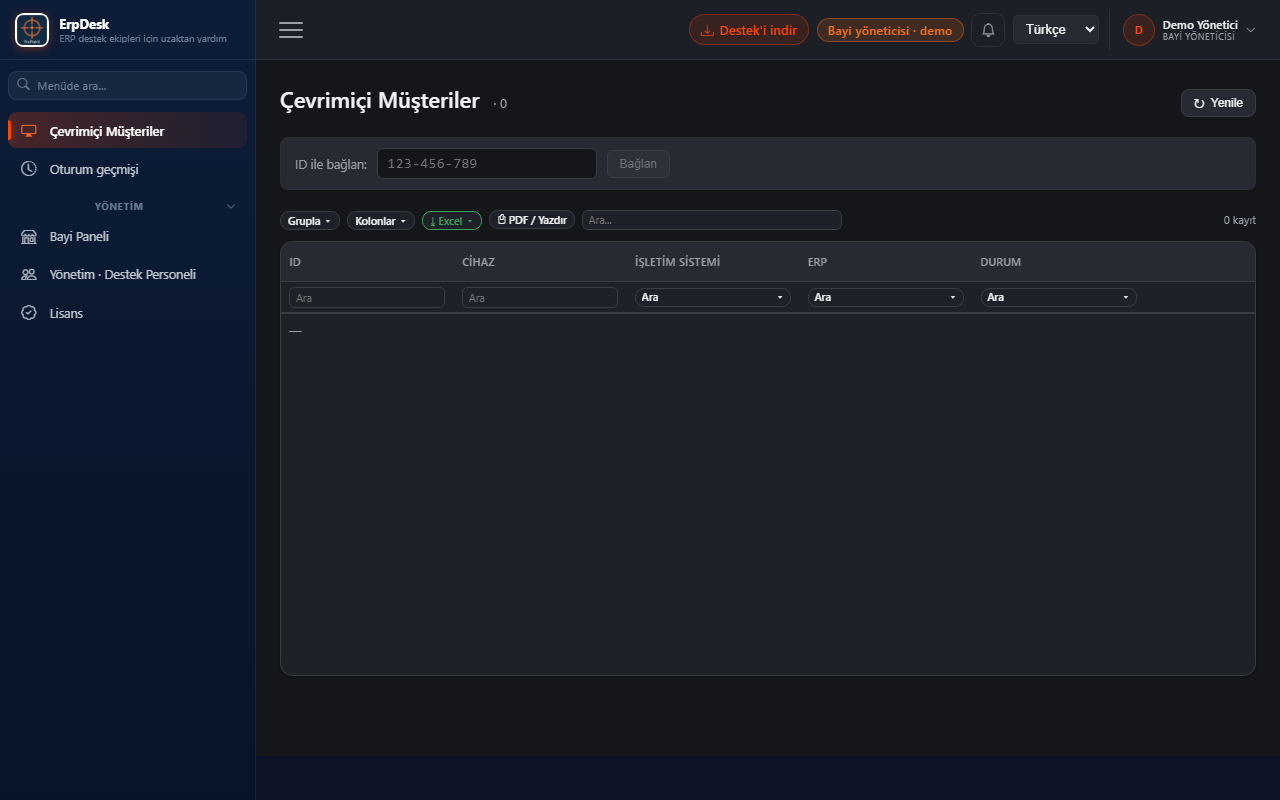This screenshot has width=1280, height=800.
Task: Click the Destek Personeli people icon
Action: [x=29, y=274]
